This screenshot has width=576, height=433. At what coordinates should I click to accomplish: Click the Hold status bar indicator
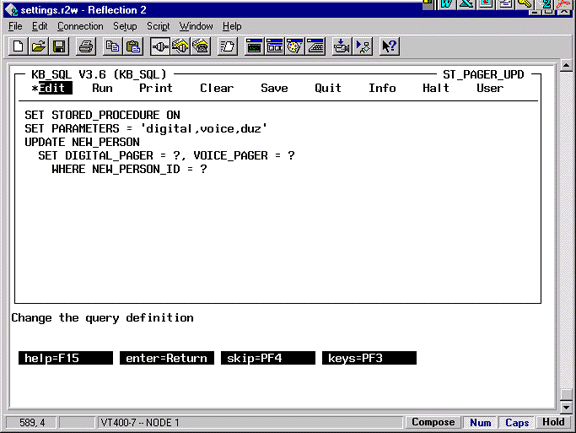coord(554,422)
